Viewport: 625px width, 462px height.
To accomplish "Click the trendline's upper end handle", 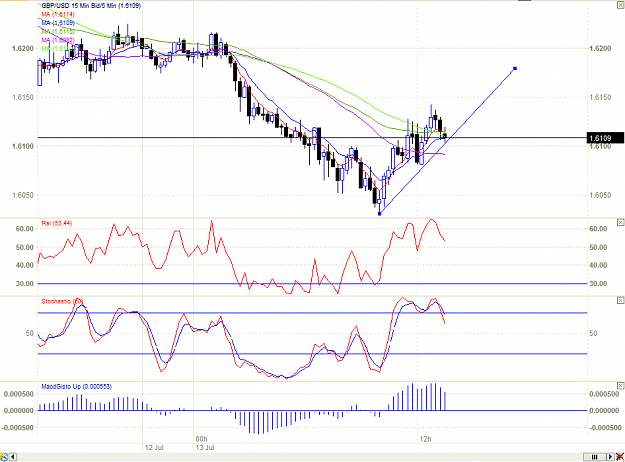I will click(x=515, y=69).
